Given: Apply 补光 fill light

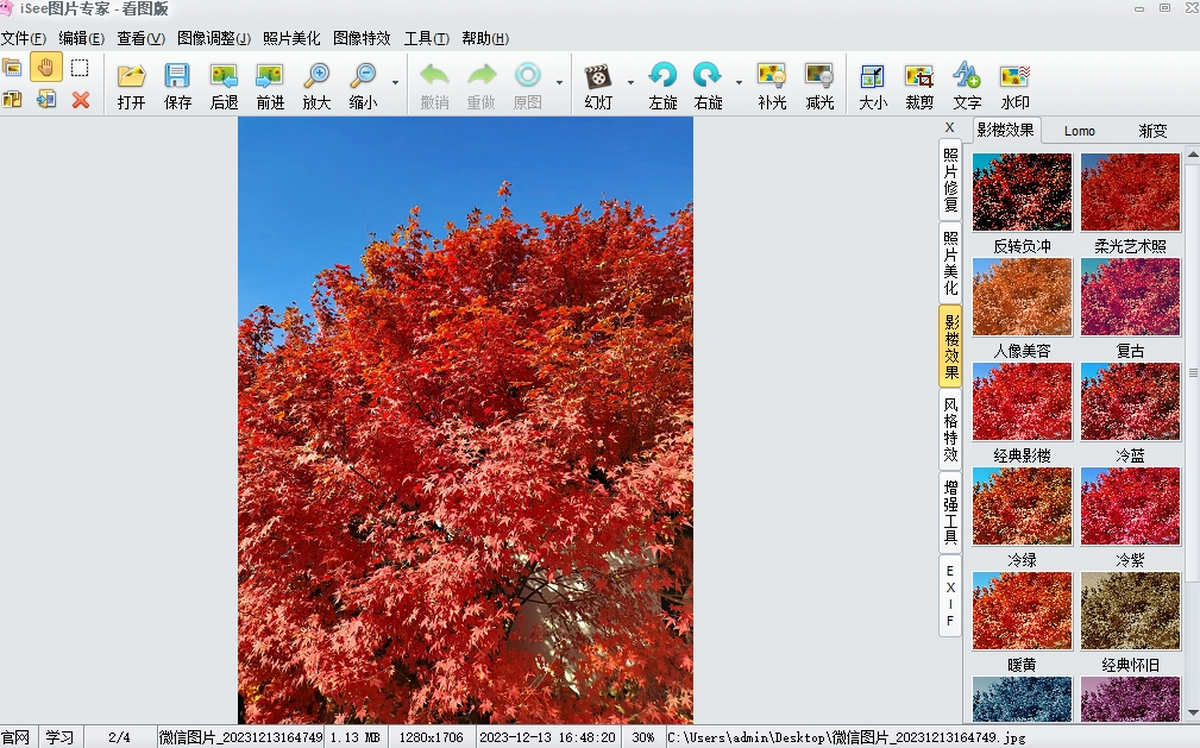Looking at the screenshot, I should click(772, 87).
